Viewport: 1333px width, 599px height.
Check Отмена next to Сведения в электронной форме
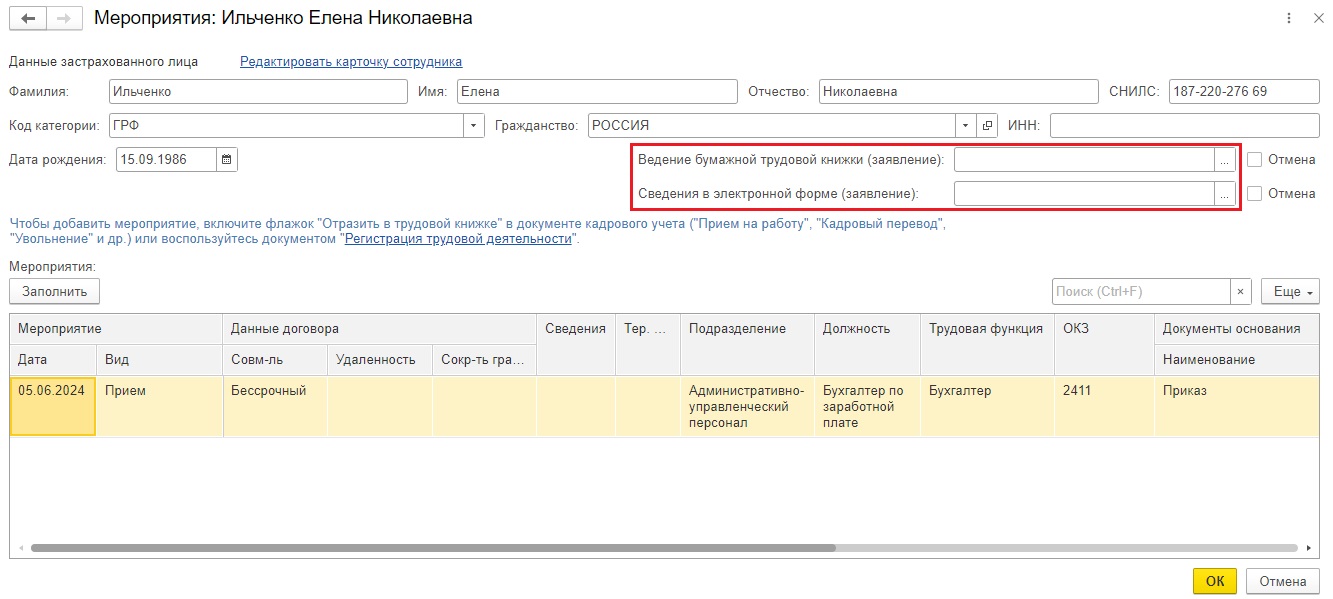point(1255,193)
